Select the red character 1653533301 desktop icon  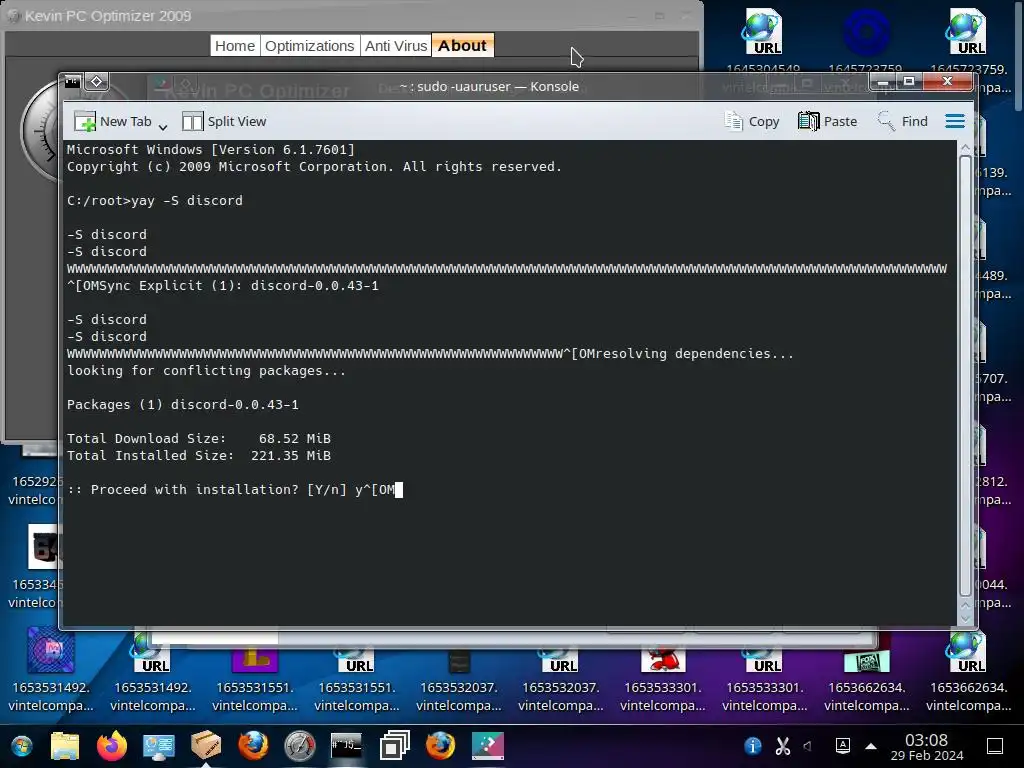click(662, 671)
